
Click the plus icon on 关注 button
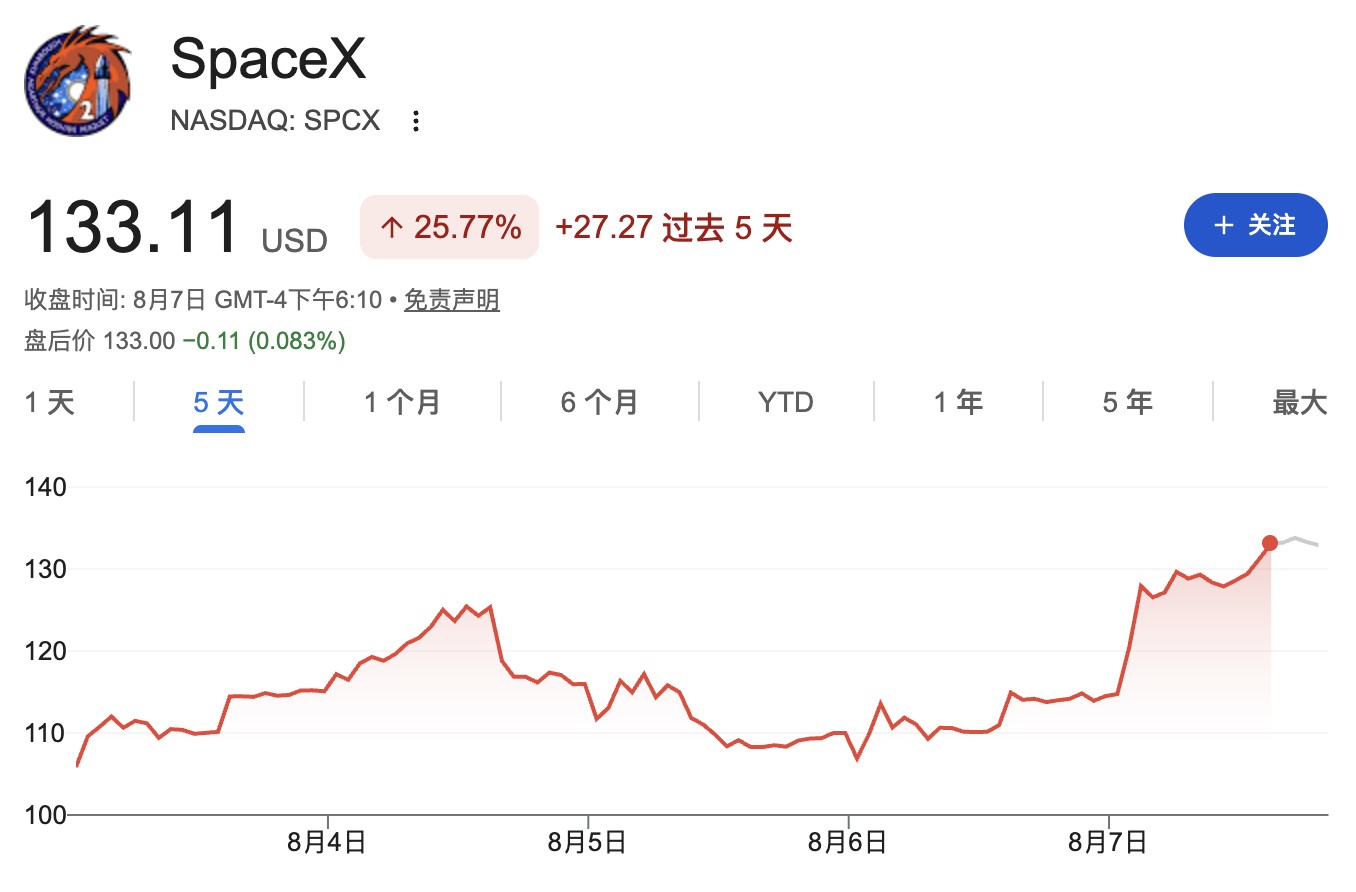coord(1223,225)
